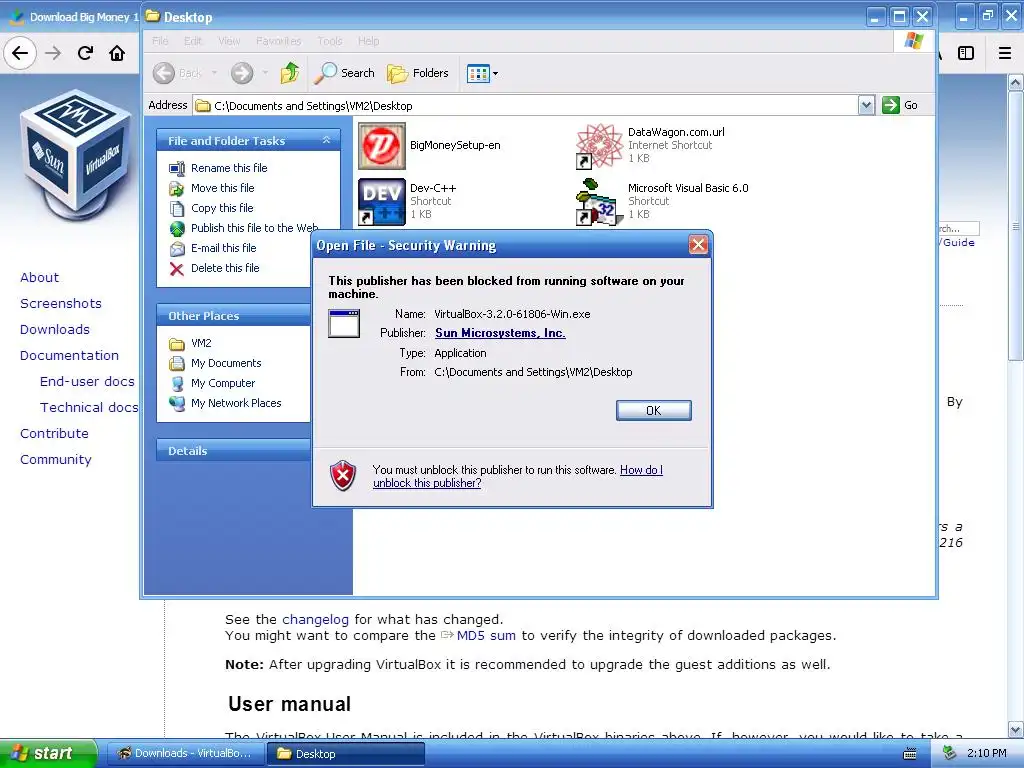The width and height of the screenshot is (1024, 768).
Task: Open My Computer in Other Places
Action: pyautogui.click(x=223, y=383)
